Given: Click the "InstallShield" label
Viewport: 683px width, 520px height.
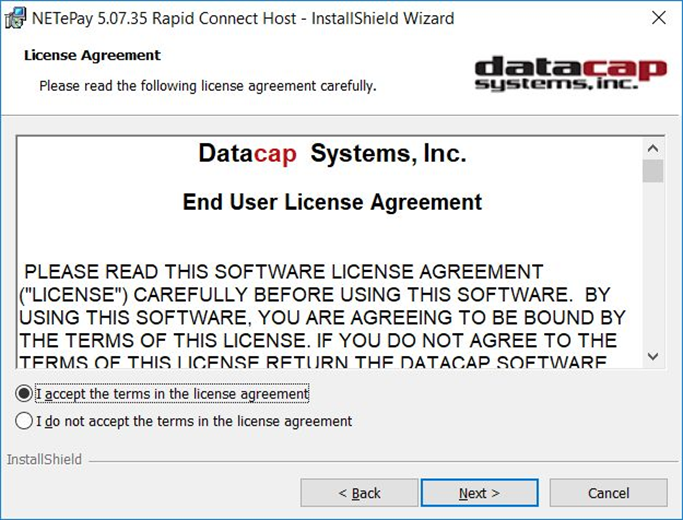Looking at the screenshot, I should point(44,459).
